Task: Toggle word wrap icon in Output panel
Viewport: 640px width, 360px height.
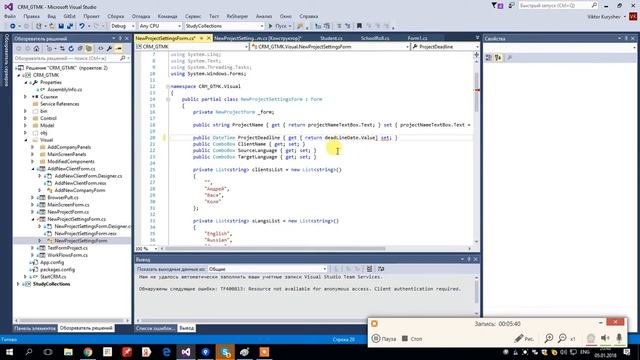Action: [x=381, y=269]
